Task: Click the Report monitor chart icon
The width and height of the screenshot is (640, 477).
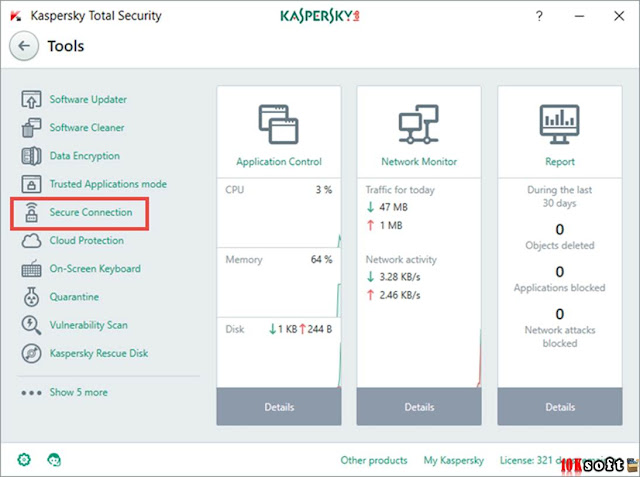Action: pos(560,124)
